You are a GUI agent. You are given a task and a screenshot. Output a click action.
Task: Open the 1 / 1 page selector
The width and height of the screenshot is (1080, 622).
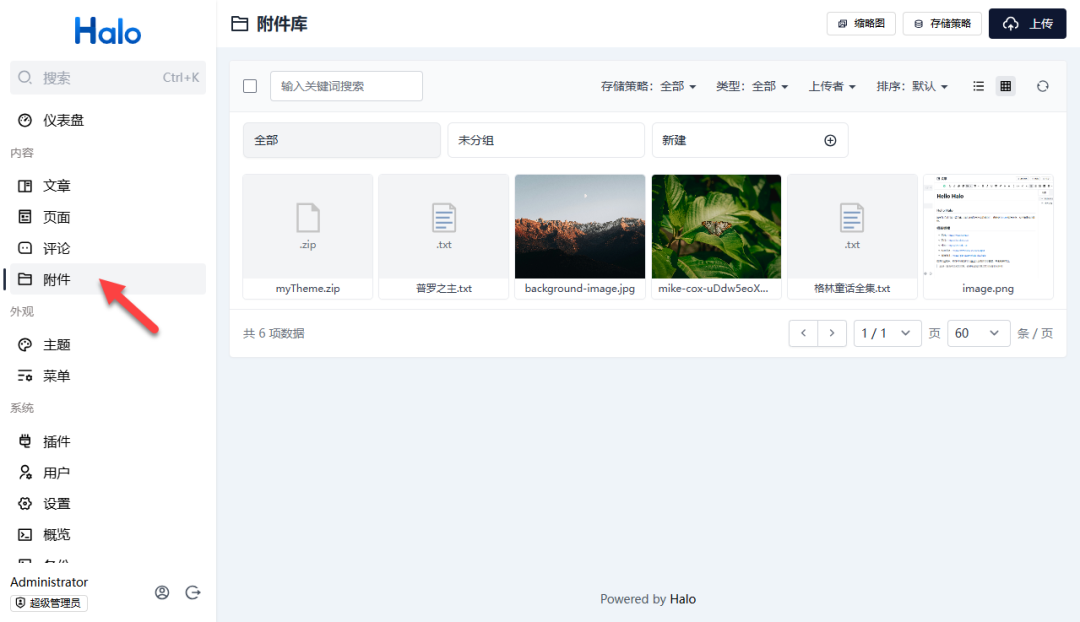[x=887, y=333]
